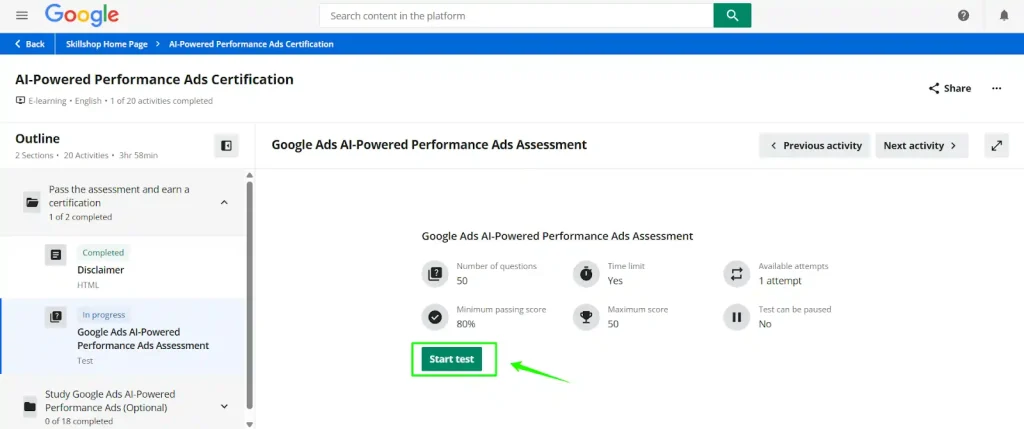Open Skillshop Home Page breadcrumb
This screenshot has width=1024, height=429.
(x=106, y=44)
